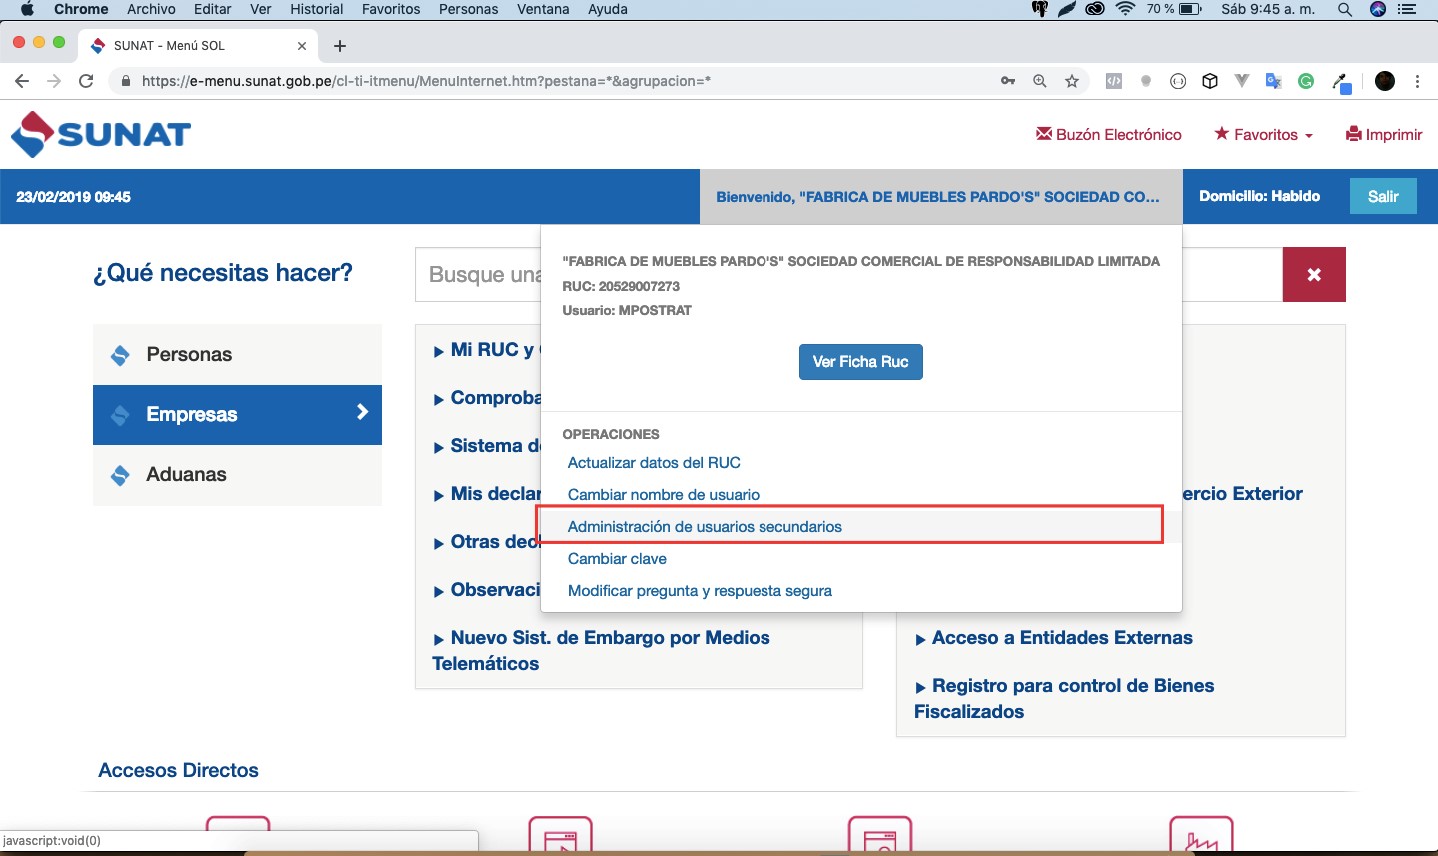Open Chrome three-dot menu
This screenshot has height=856, width=1438.
[1418, 82]
